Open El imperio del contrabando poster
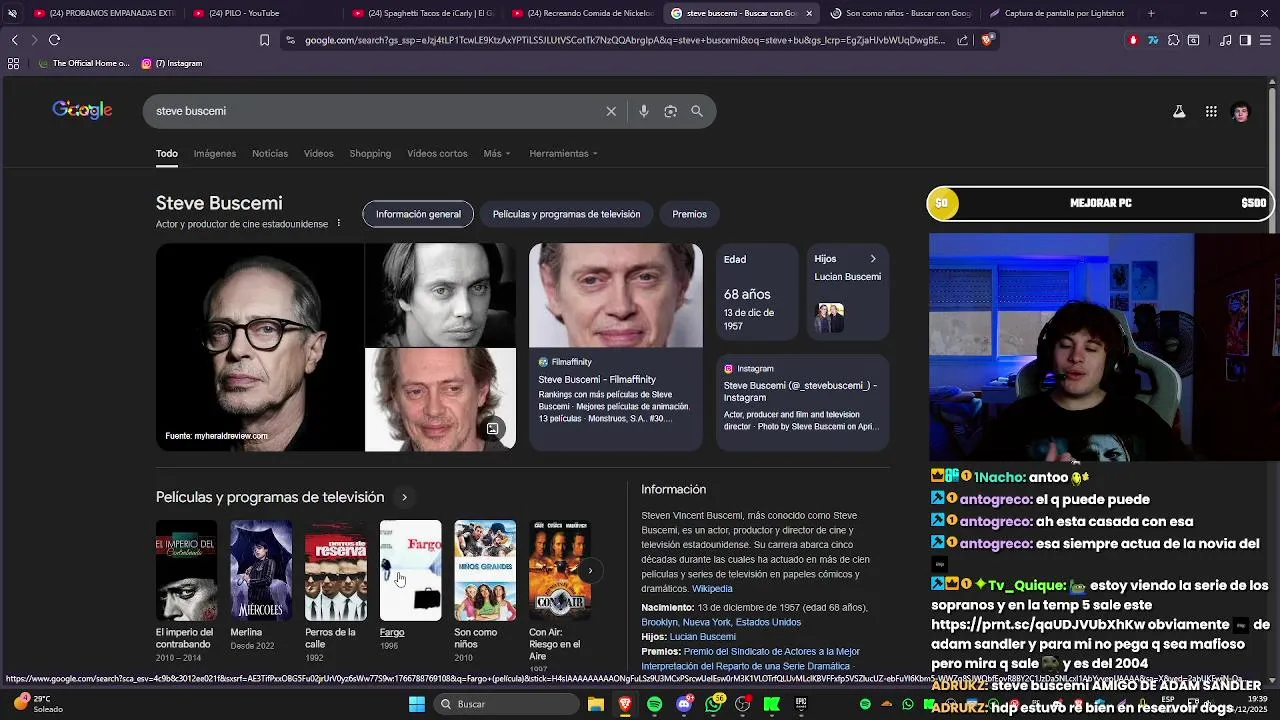 (x=186, y=570)
